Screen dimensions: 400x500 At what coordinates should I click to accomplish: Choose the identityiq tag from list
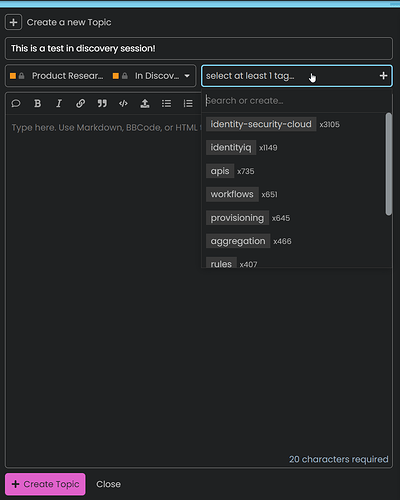(231, 148)
